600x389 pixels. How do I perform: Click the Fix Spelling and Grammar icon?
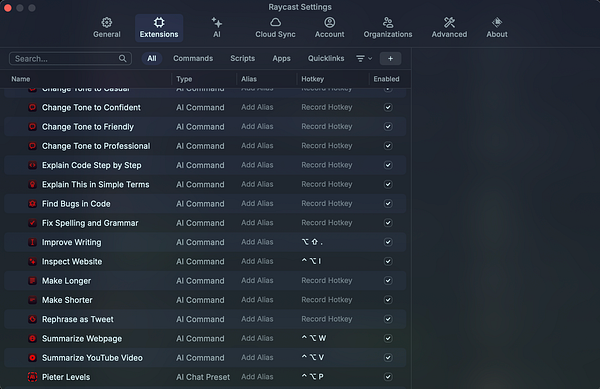[x=33, y=223]
